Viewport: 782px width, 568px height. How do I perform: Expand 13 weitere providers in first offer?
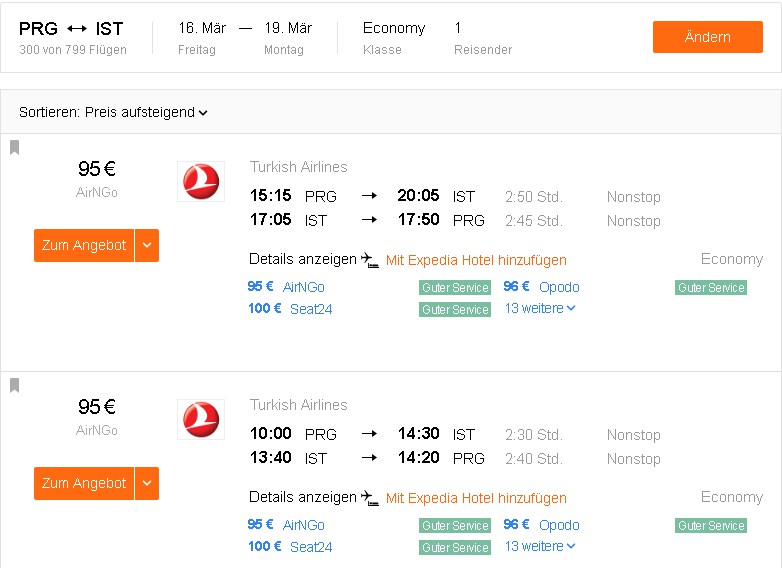coord(540,308)
